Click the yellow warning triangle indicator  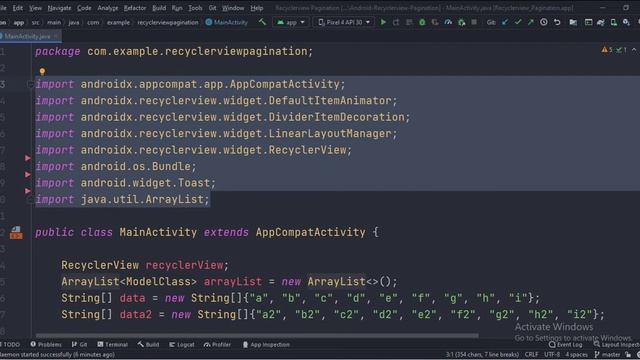coord(604,50)
